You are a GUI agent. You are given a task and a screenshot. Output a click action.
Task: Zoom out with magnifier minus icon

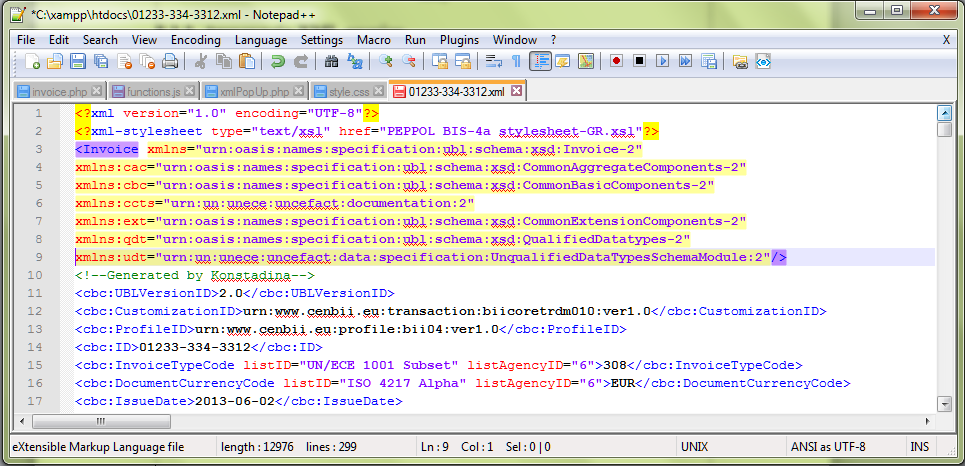(409, 62)
